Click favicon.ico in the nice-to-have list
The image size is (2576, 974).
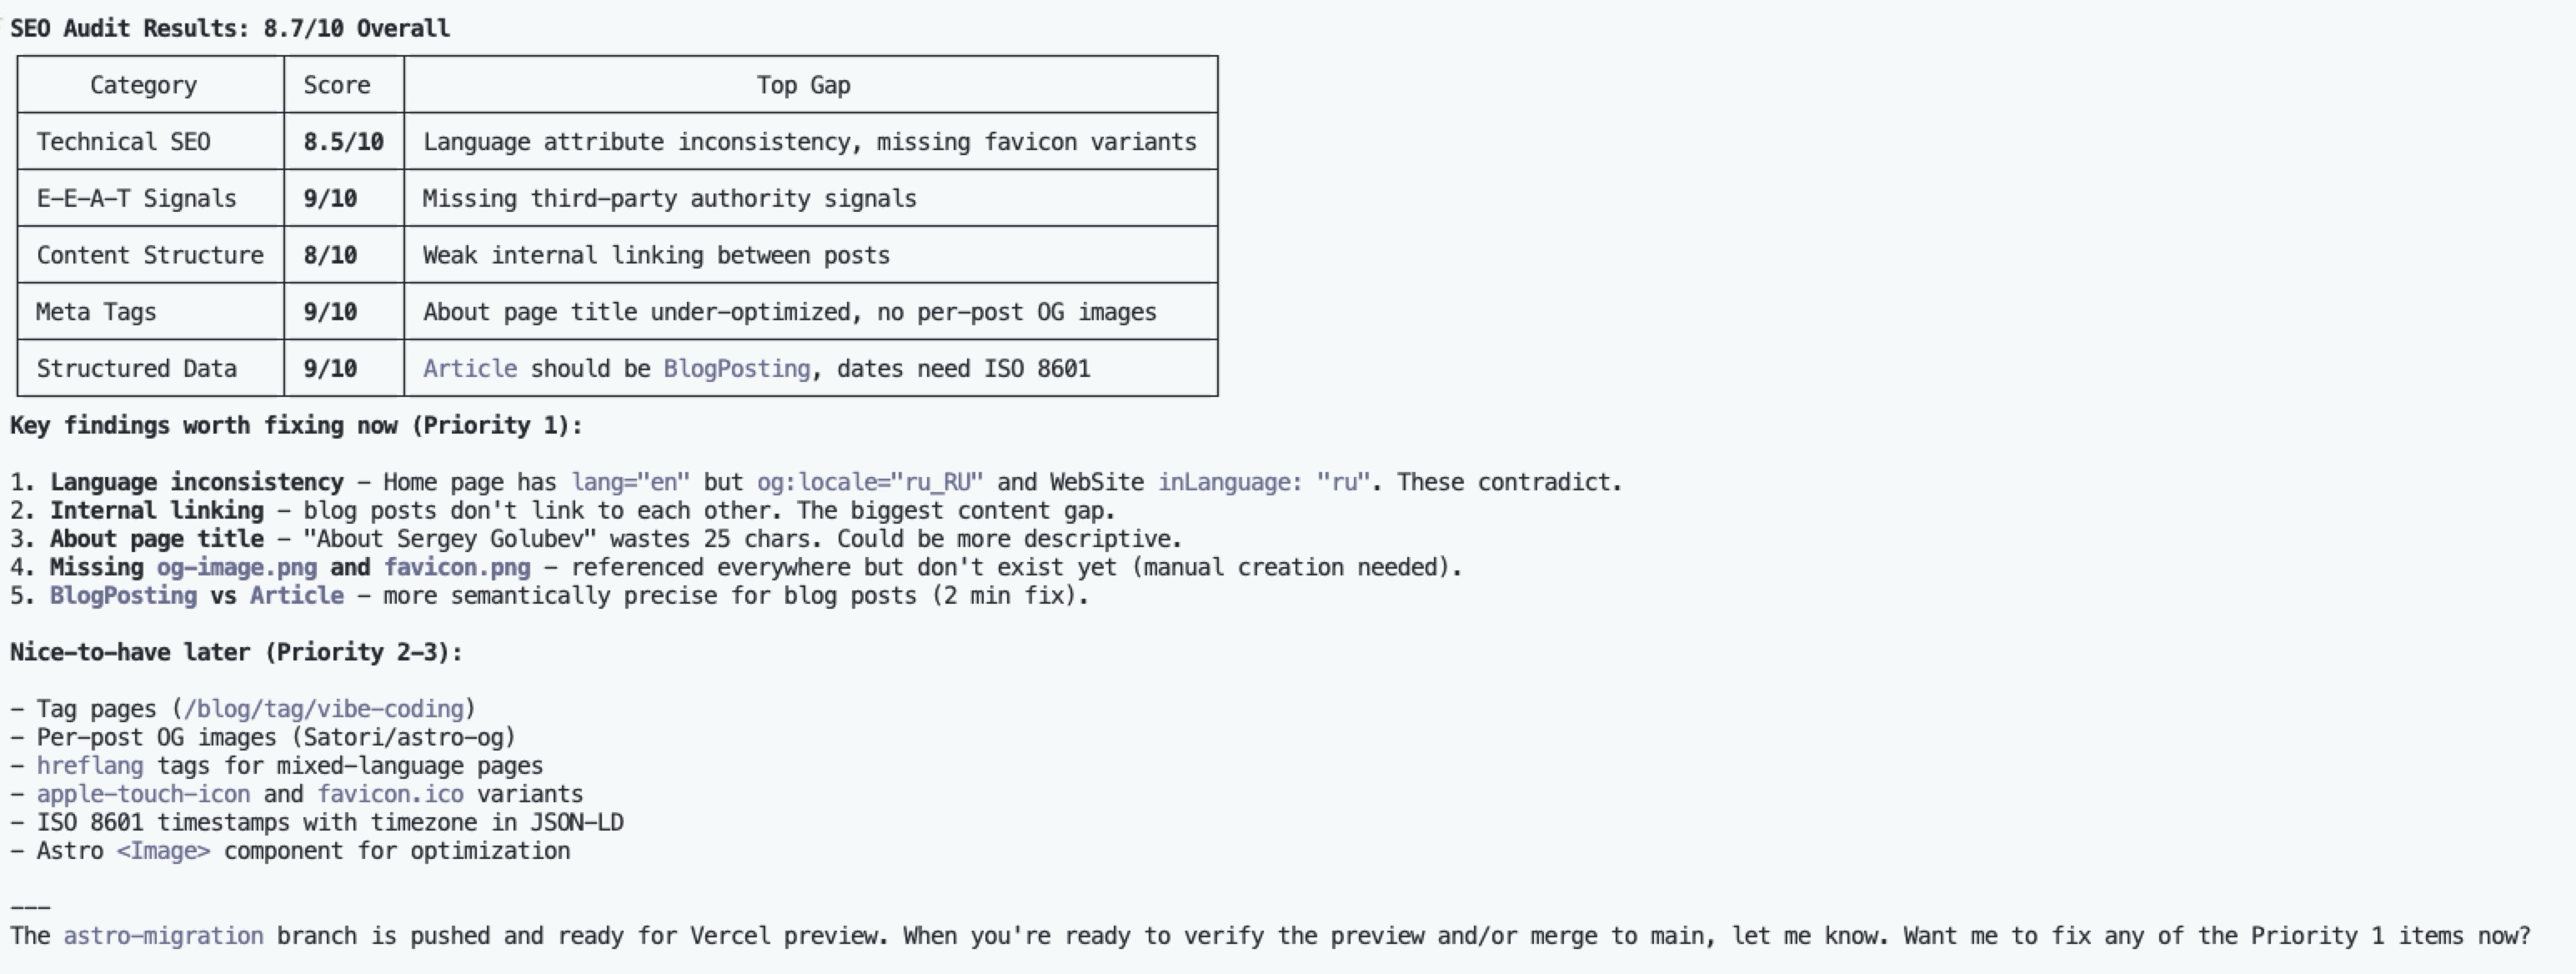pyautogui.click(x=390, y=794)
